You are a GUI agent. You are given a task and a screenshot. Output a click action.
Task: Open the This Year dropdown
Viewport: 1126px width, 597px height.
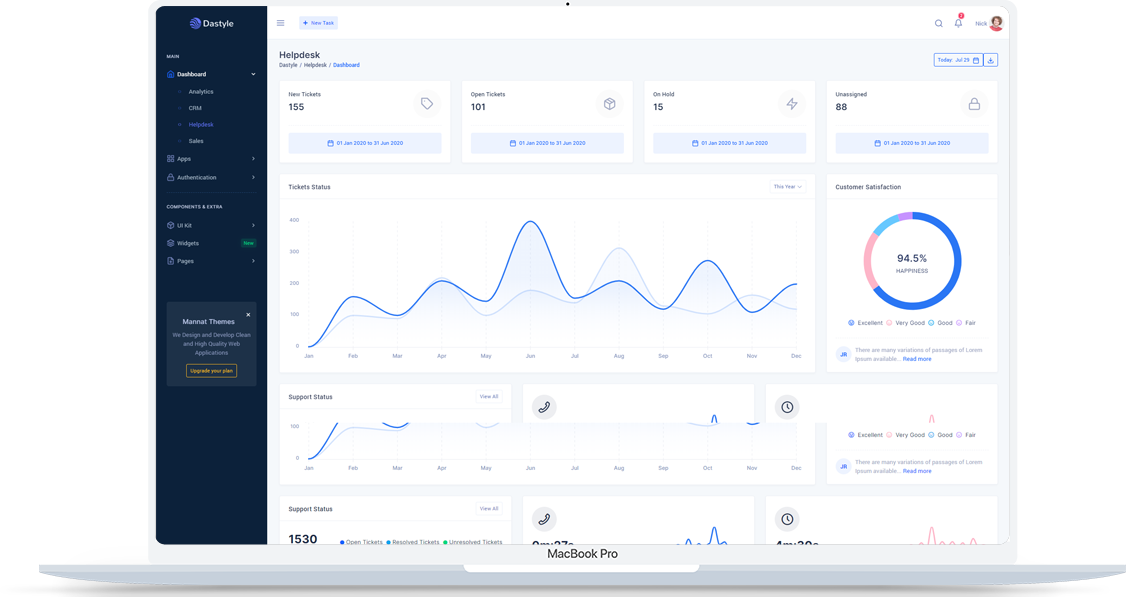787,187
